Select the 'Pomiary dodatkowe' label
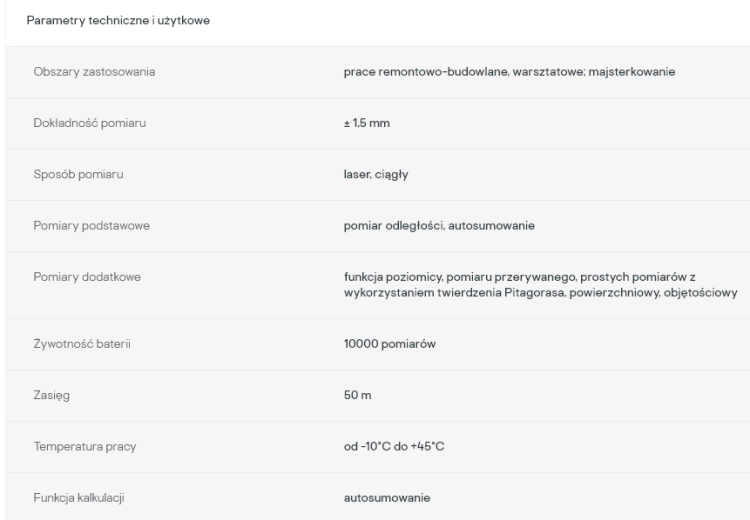750x520 pixels. pos(87,277)
